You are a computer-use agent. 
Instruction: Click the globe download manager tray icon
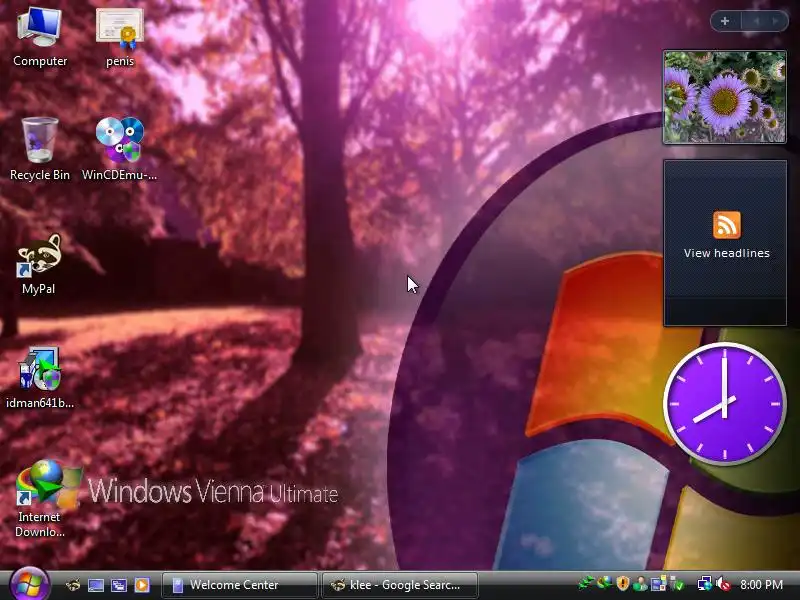605,583
